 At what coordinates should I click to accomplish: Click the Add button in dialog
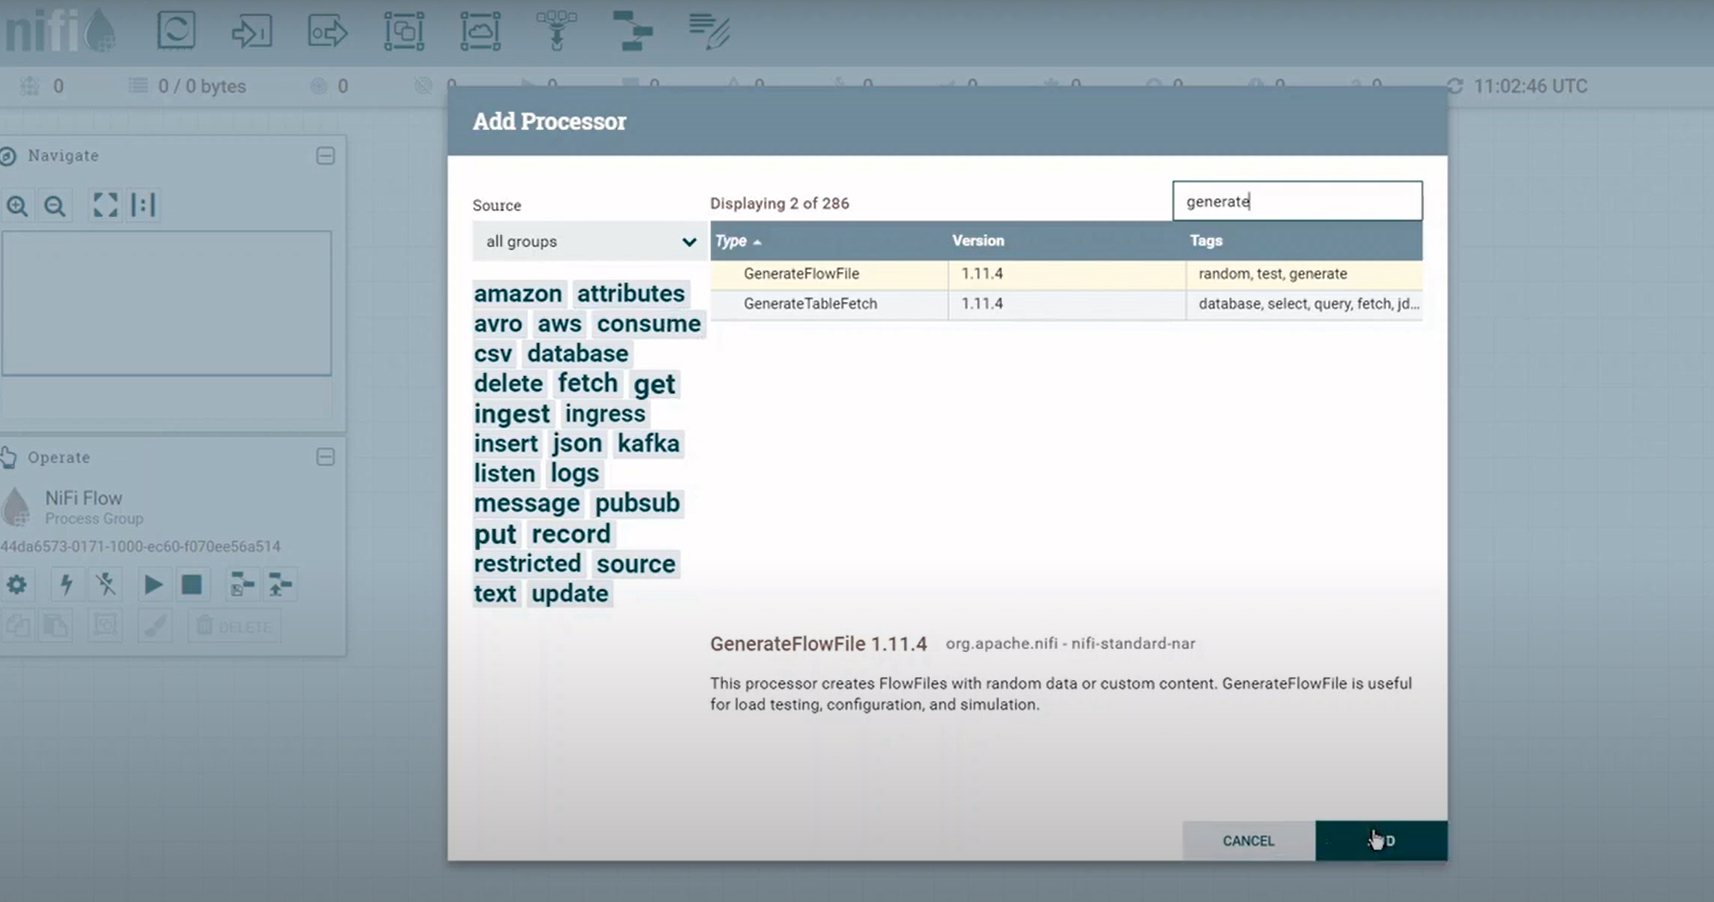coord(1381,841)
